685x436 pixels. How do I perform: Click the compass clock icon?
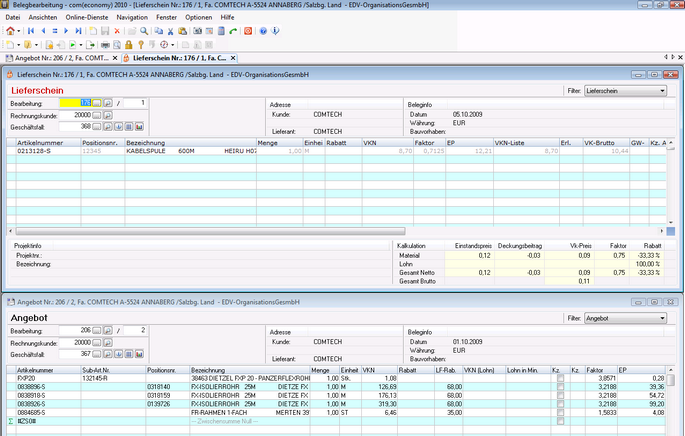(164, 45)
